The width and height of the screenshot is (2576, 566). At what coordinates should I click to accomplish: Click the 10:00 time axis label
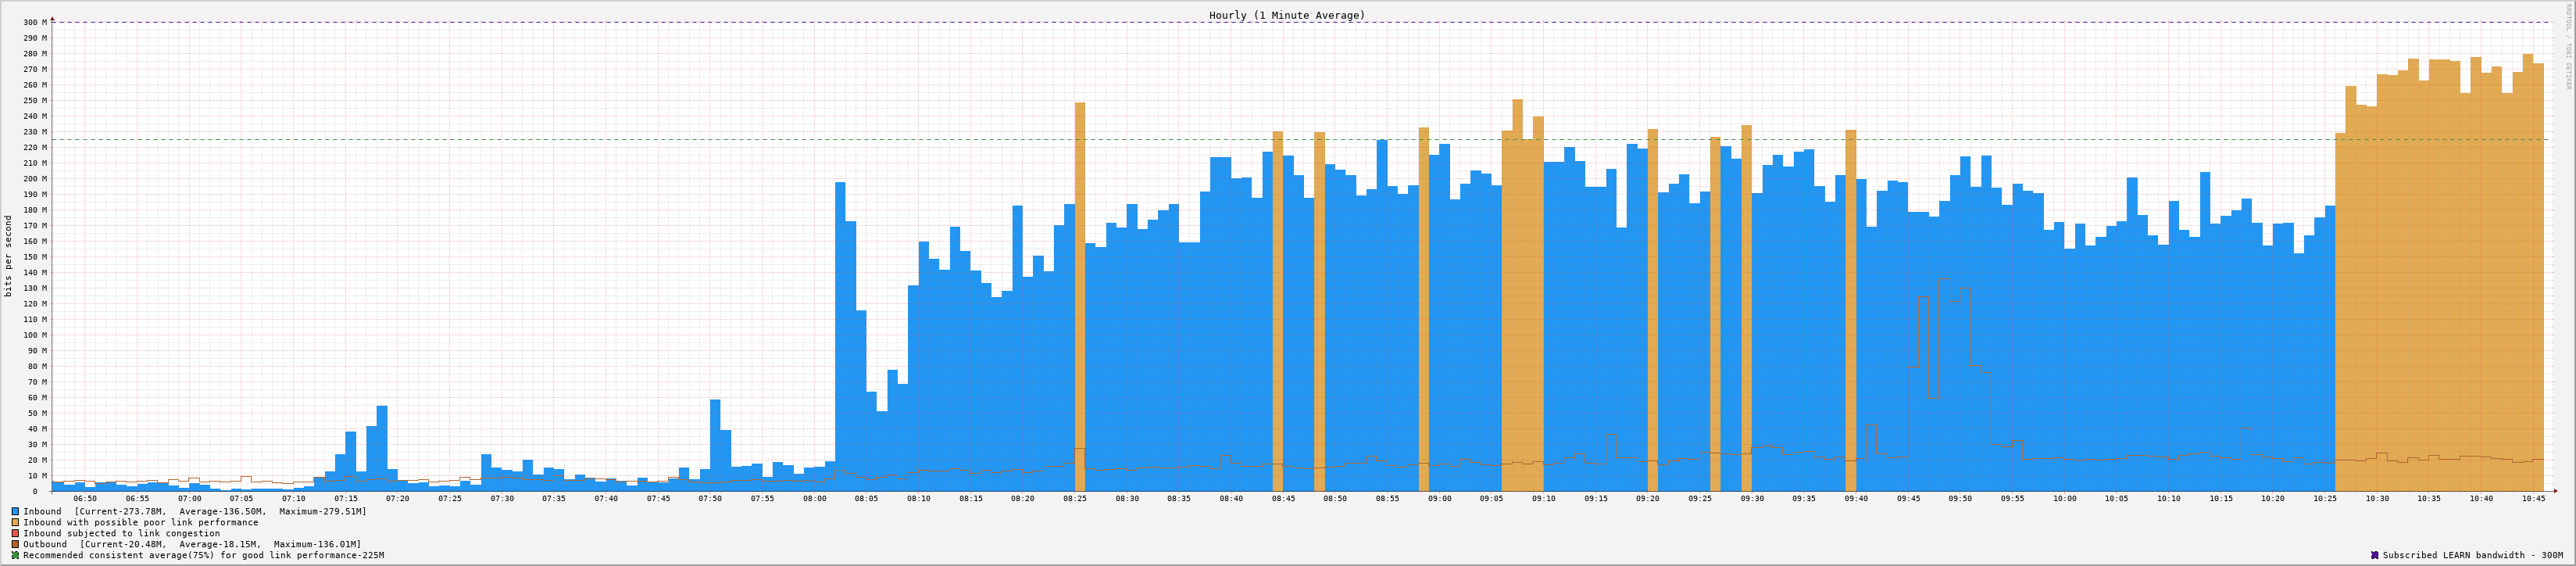(x=2064, y=498)
